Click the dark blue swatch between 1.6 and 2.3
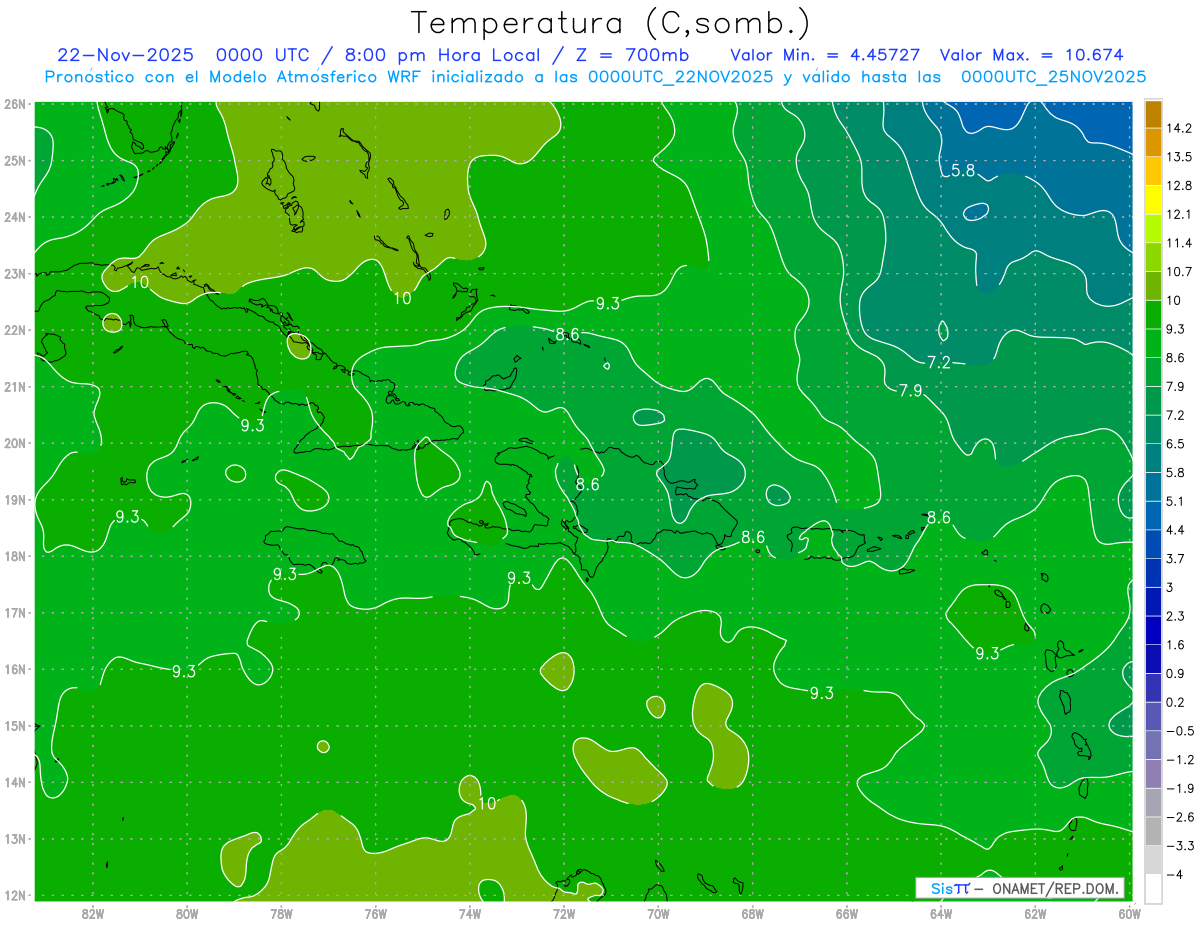 tap(1153, 630)
